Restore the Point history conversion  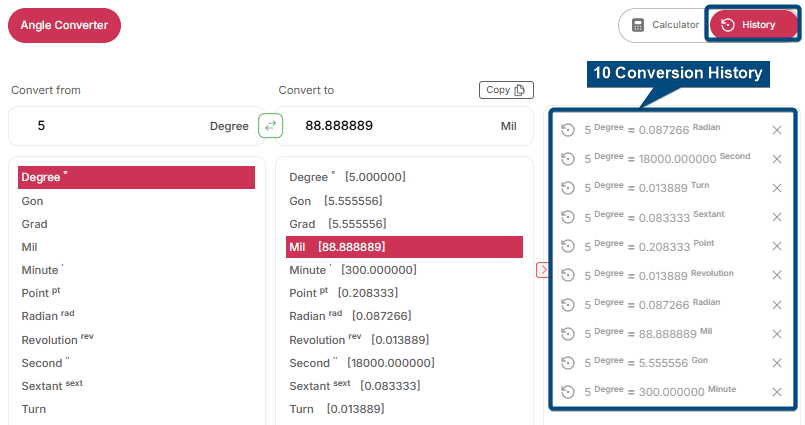(568, 246)
